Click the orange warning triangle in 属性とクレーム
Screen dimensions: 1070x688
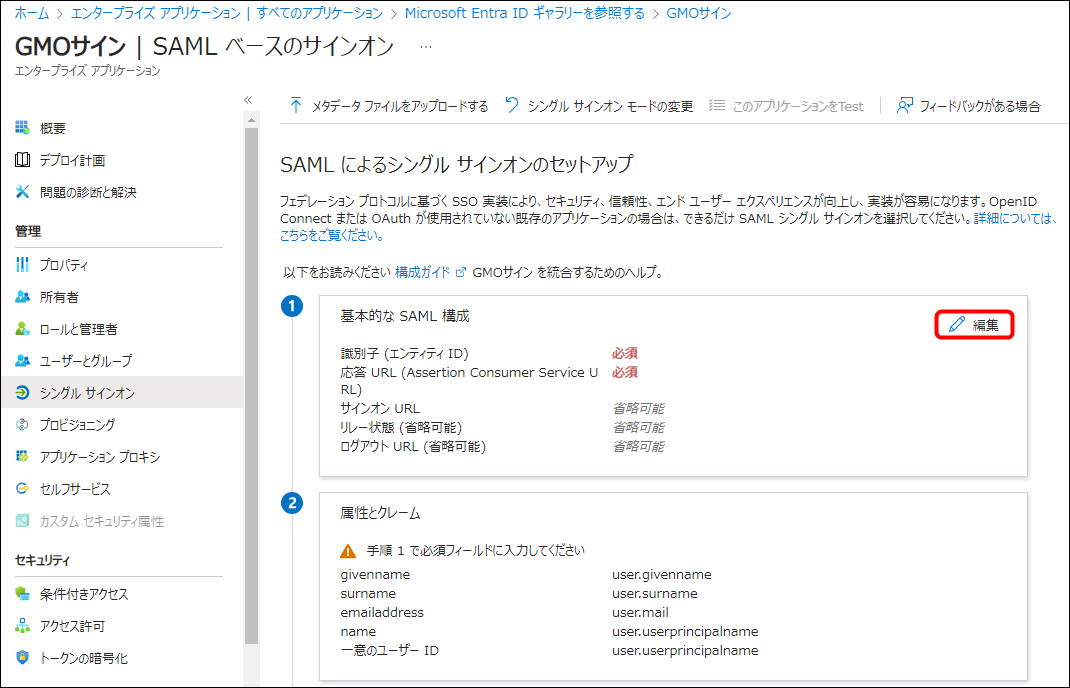pyautogui.click(x=348, y=551)
